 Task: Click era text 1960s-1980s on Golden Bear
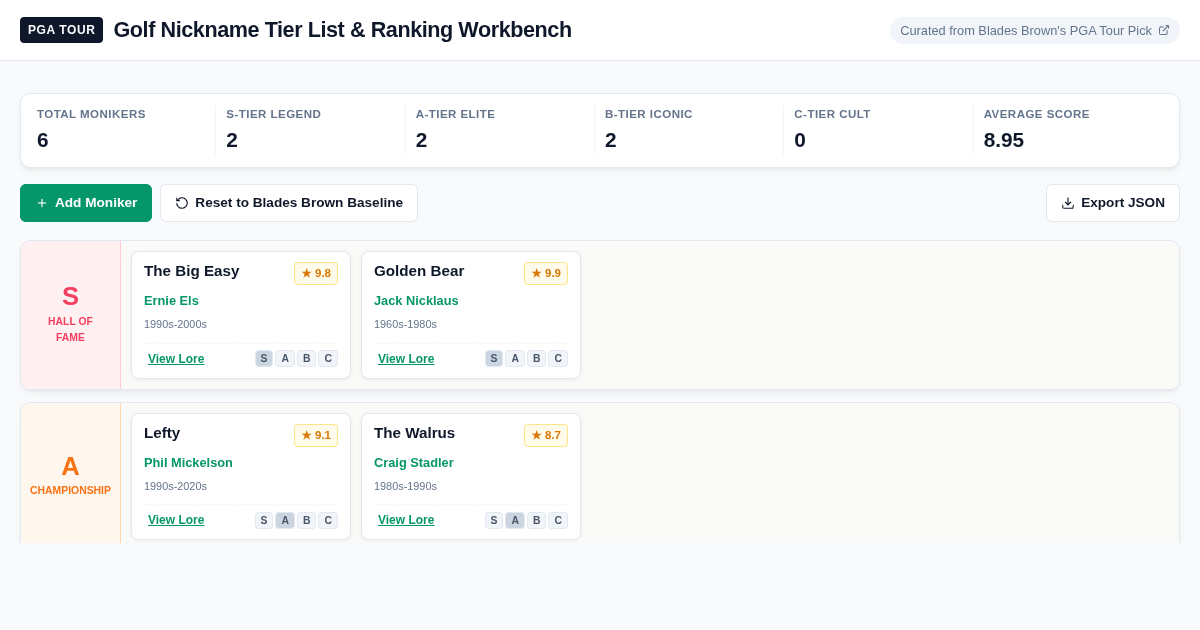[x=405, y=324]
